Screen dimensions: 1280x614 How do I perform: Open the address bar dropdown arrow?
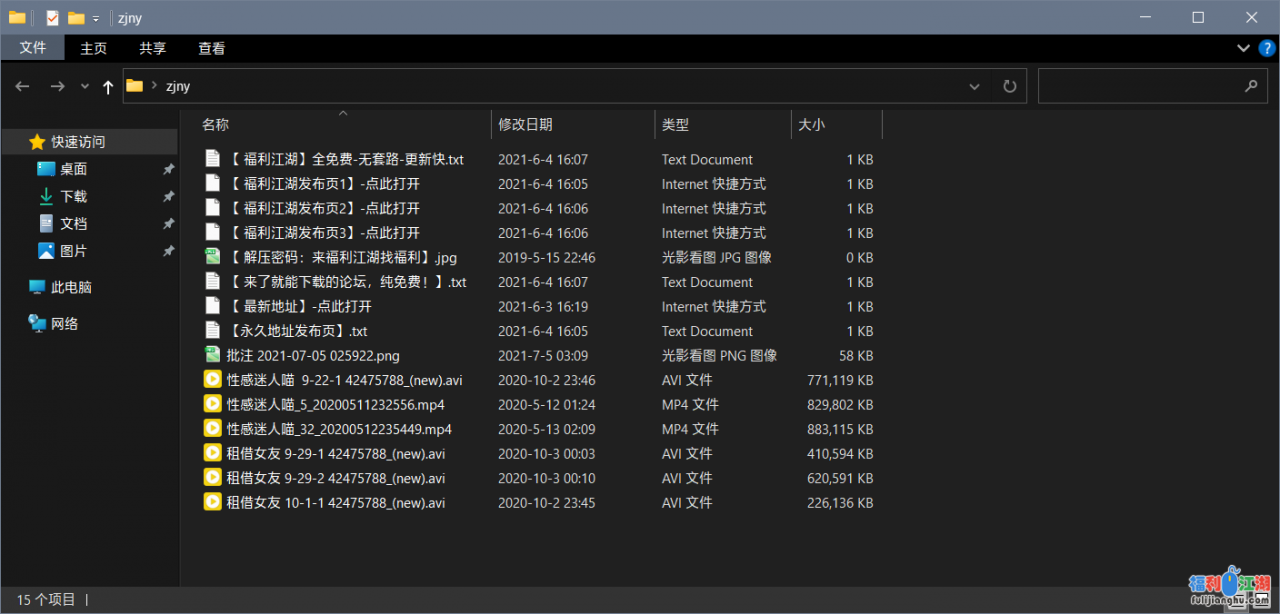click(974, 86)
